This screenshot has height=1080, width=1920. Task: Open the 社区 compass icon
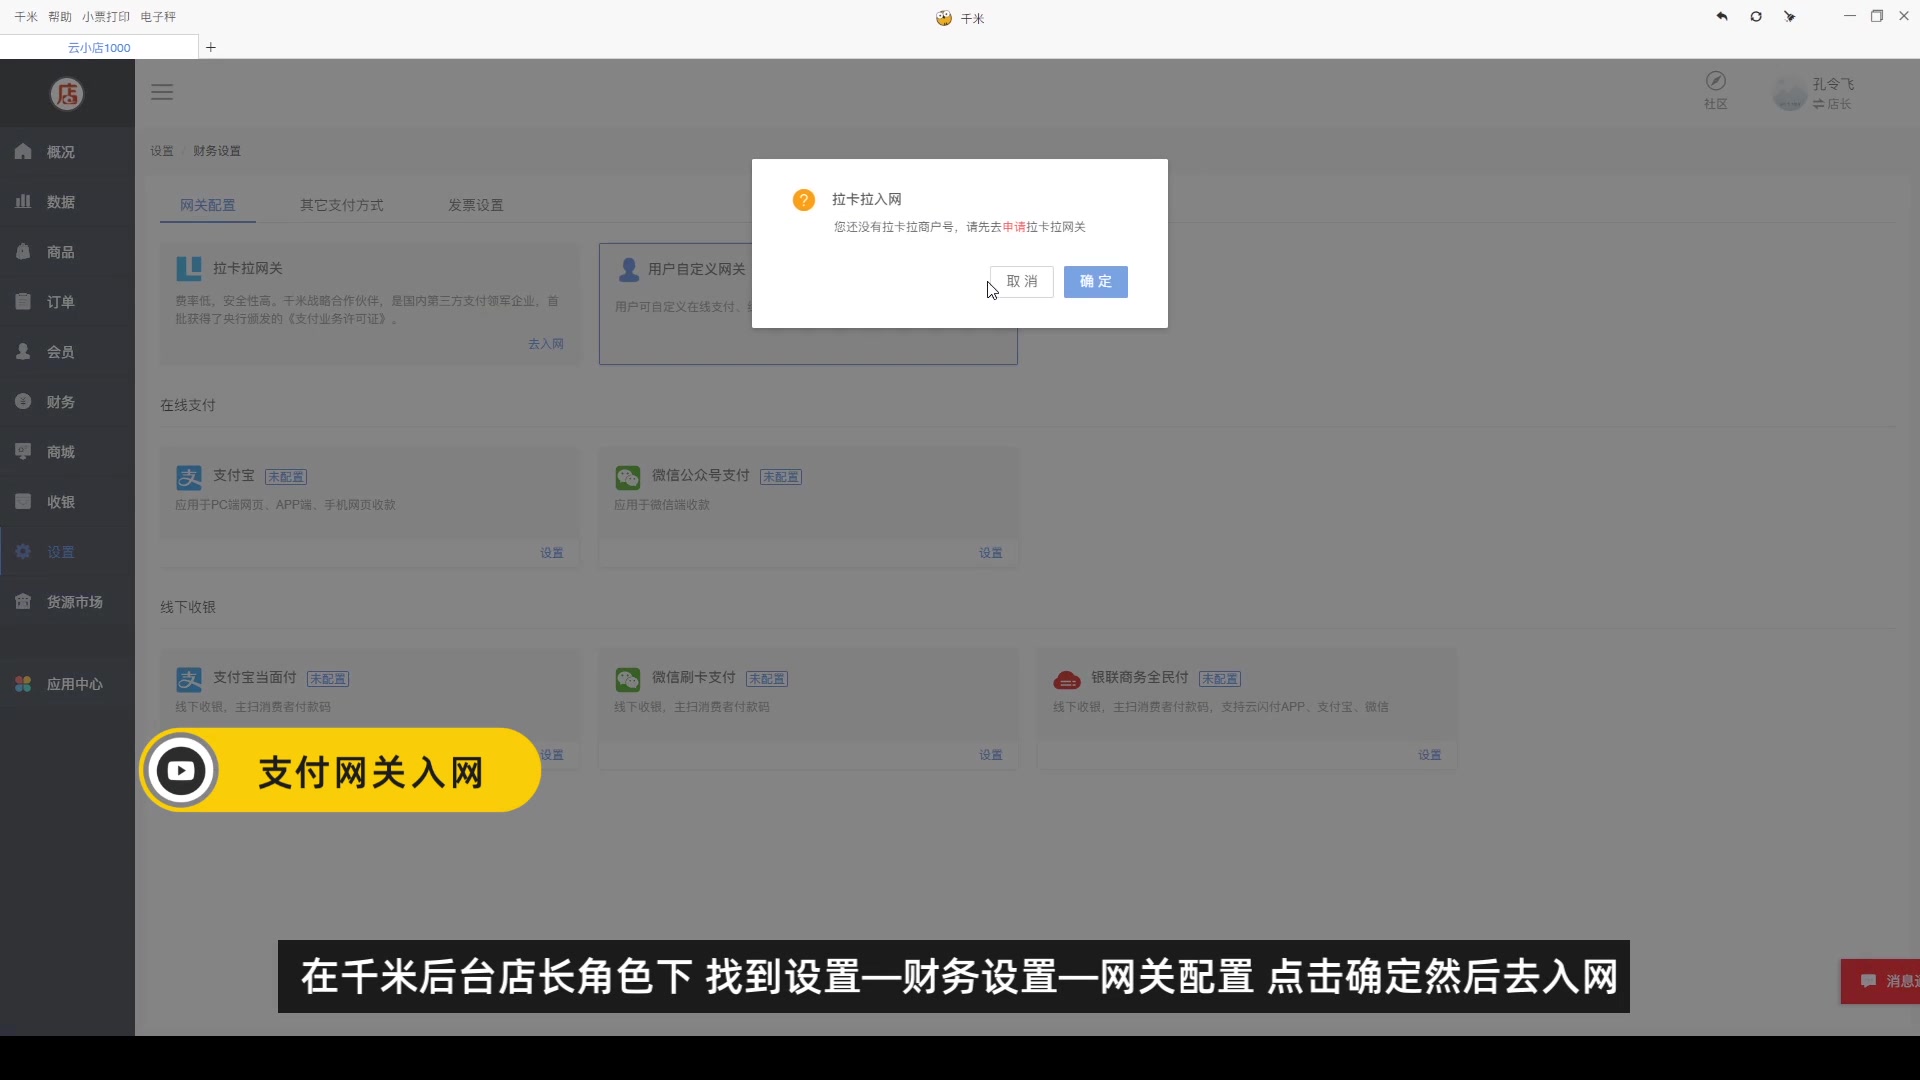pos(1716,81)
